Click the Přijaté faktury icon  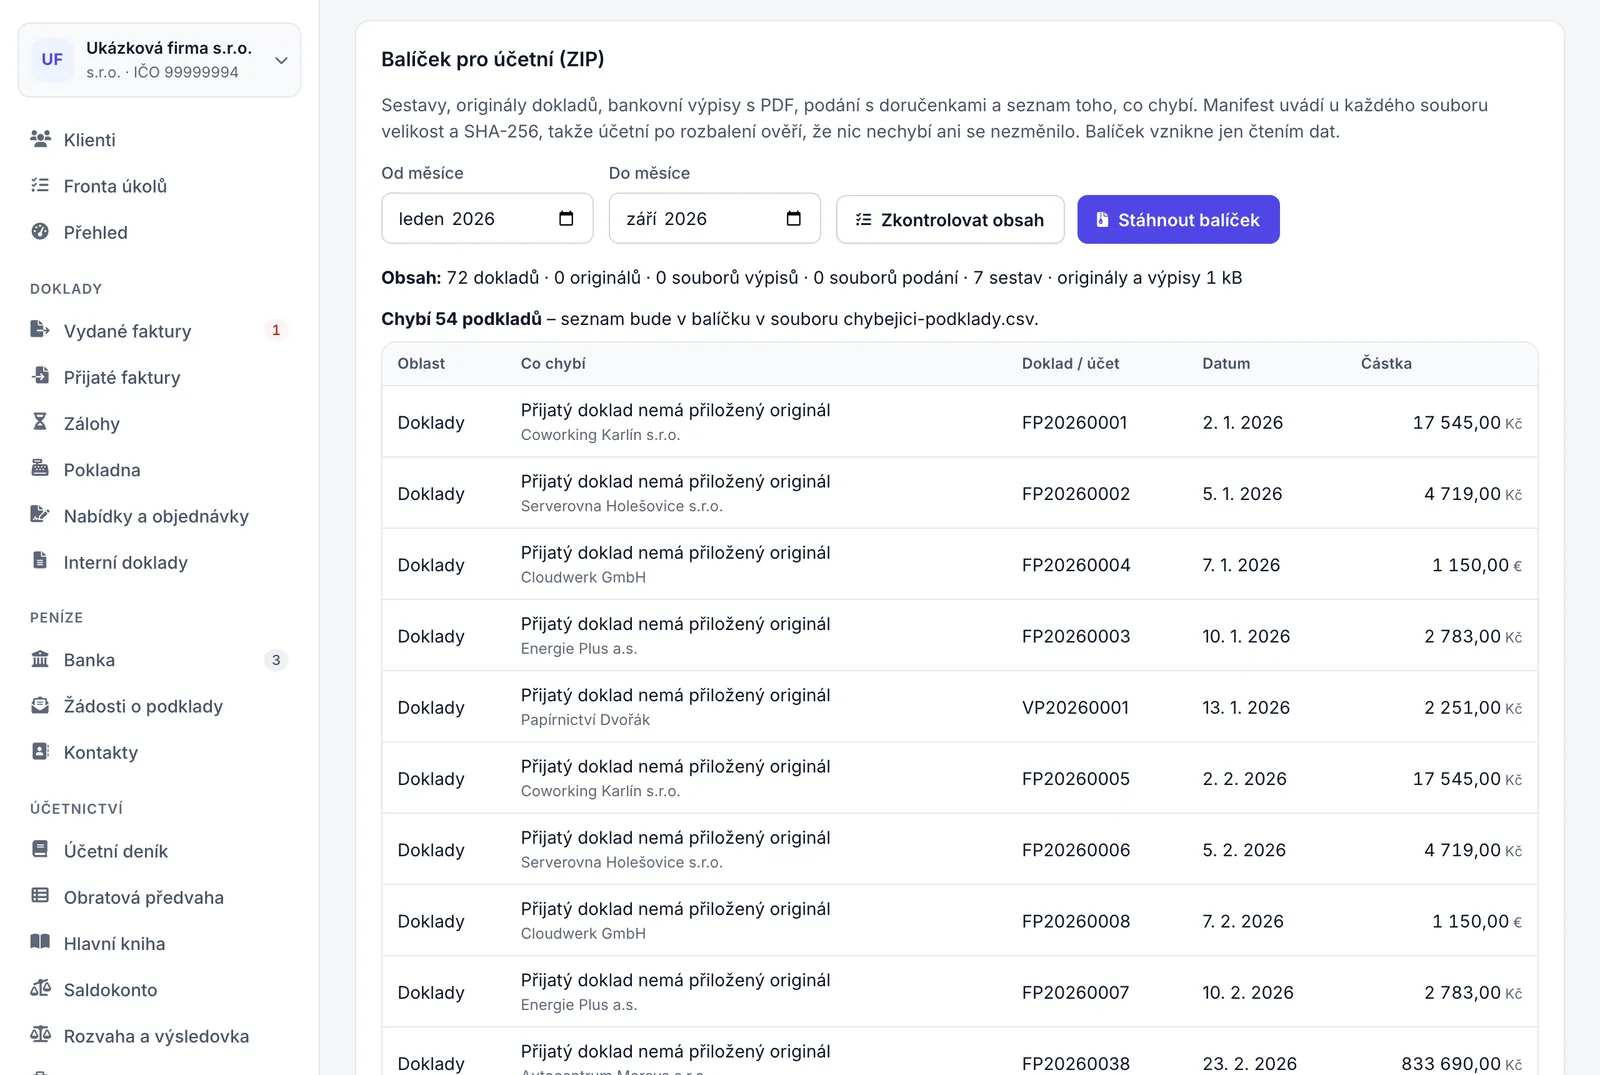(40, 375)
